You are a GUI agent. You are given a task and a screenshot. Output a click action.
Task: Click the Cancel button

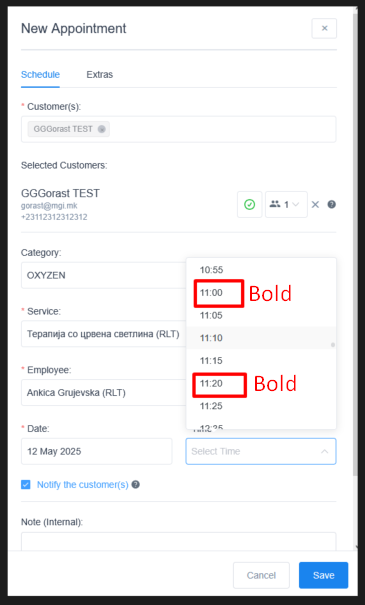point(261,575)
